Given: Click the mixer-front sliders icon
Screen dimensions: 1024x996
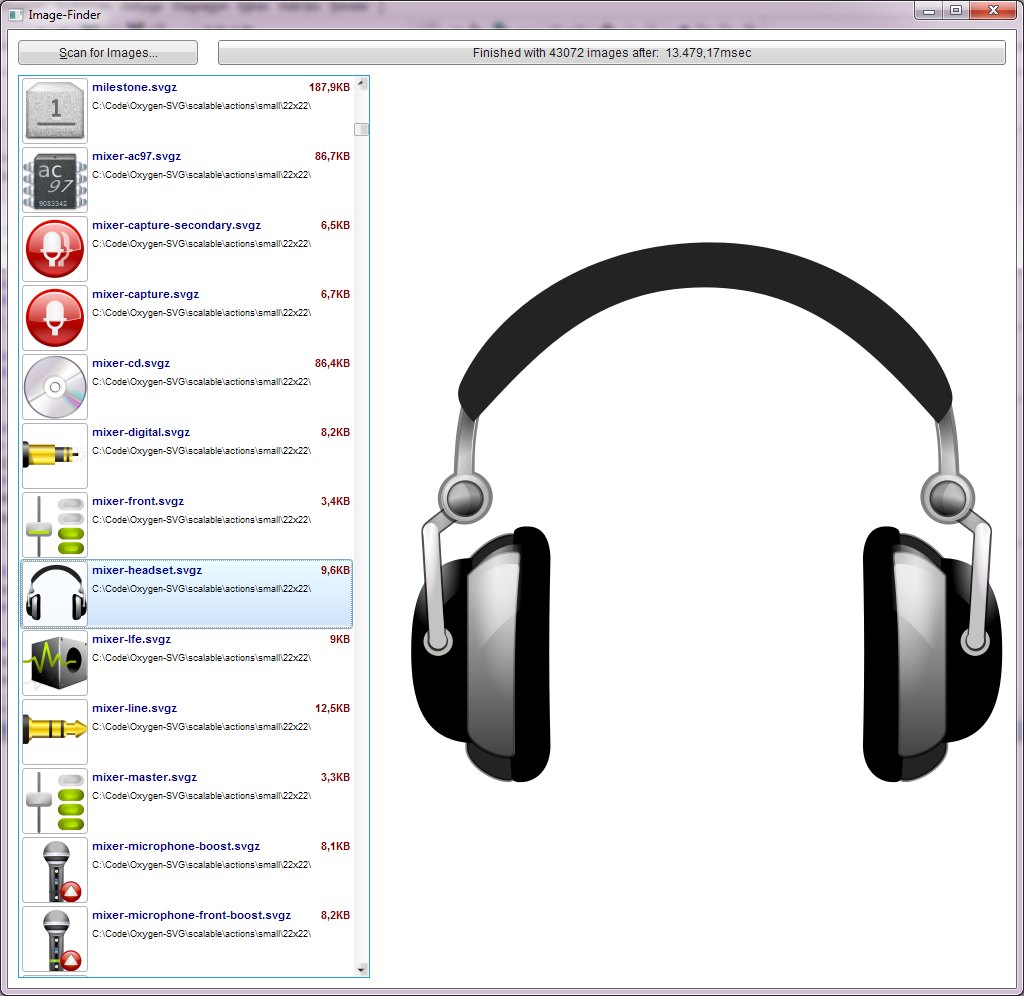Looking at the screenshot, I should (54, 524).
